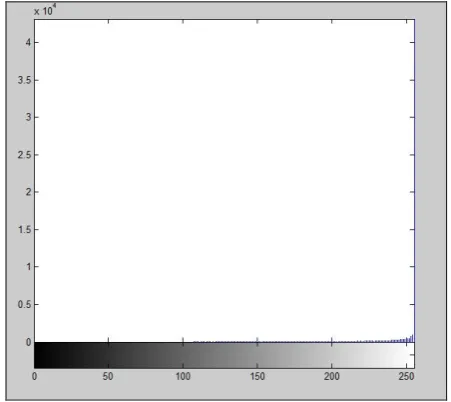Viewport: 451px width, 402px height.
Task: Click the grayscale intensity gradient bar
Action: click(x=224, y=355)
